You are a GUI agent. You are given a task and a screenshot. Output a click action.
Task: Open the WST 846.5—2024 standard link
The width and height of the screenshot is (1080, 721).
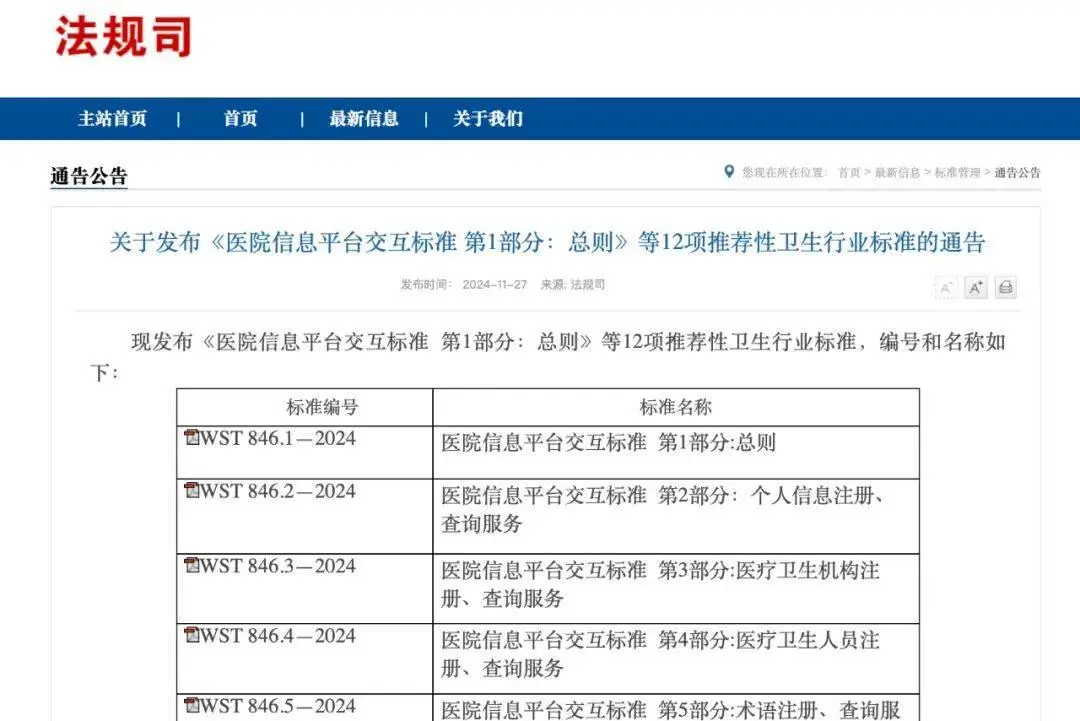(278, 706)
